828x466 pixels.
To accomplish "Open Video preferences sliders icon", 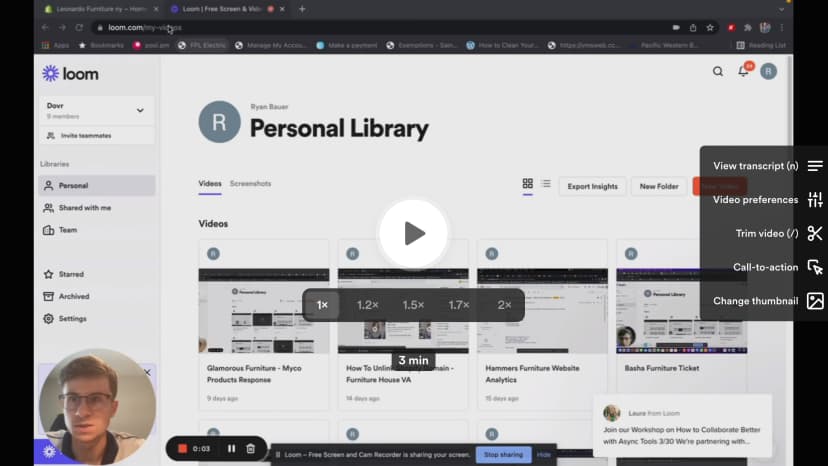I will 815,200.
